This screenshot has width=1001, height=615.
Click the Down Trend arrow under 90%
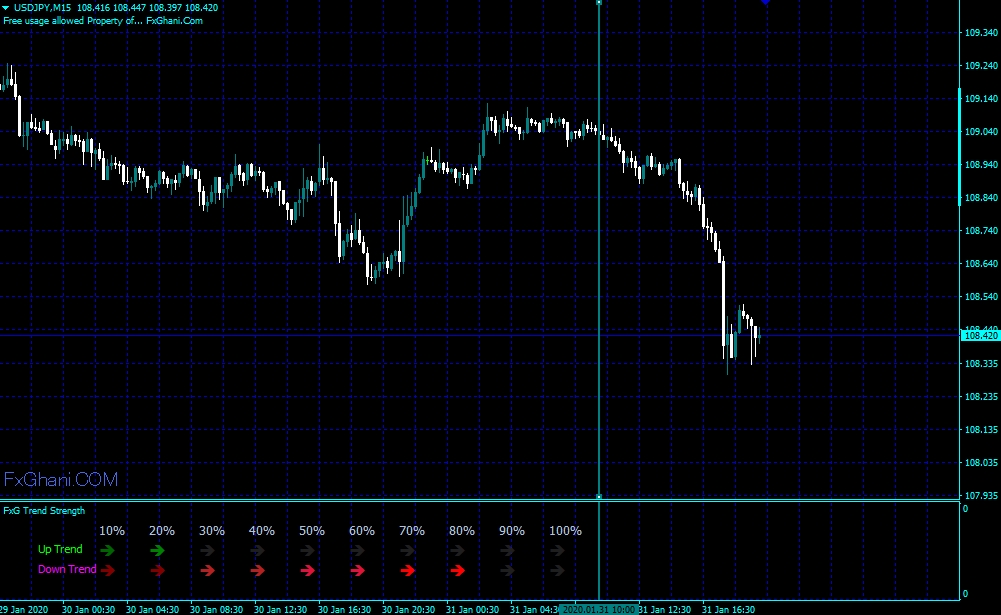(x=507, y=570)
